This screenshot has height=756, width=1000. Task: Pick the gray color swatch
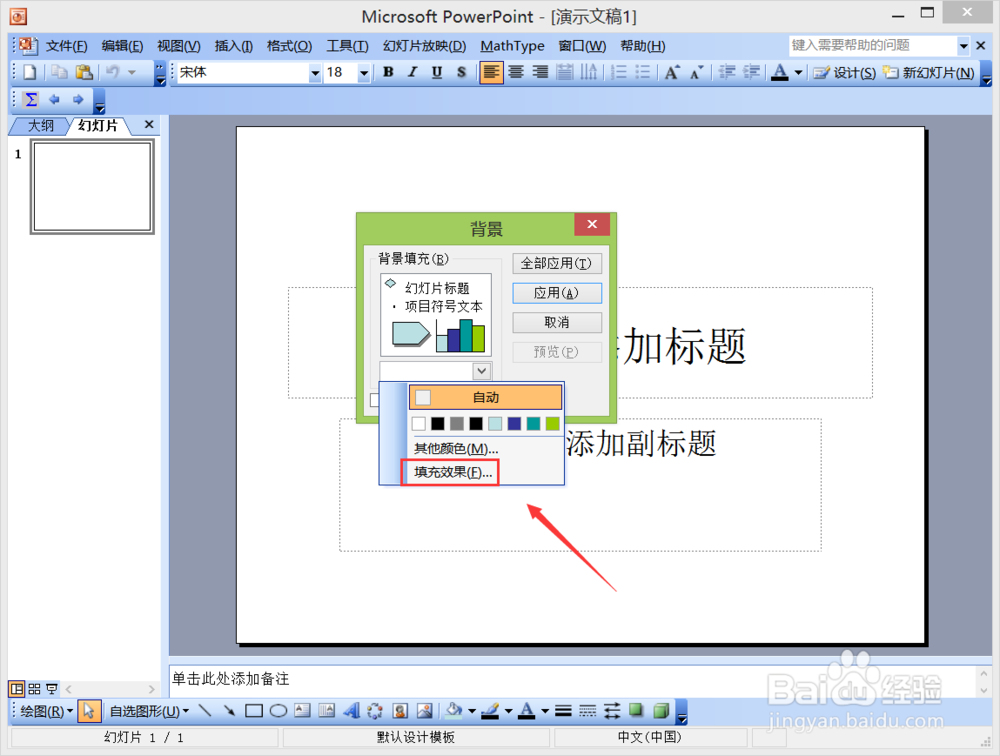pos(457,424)
